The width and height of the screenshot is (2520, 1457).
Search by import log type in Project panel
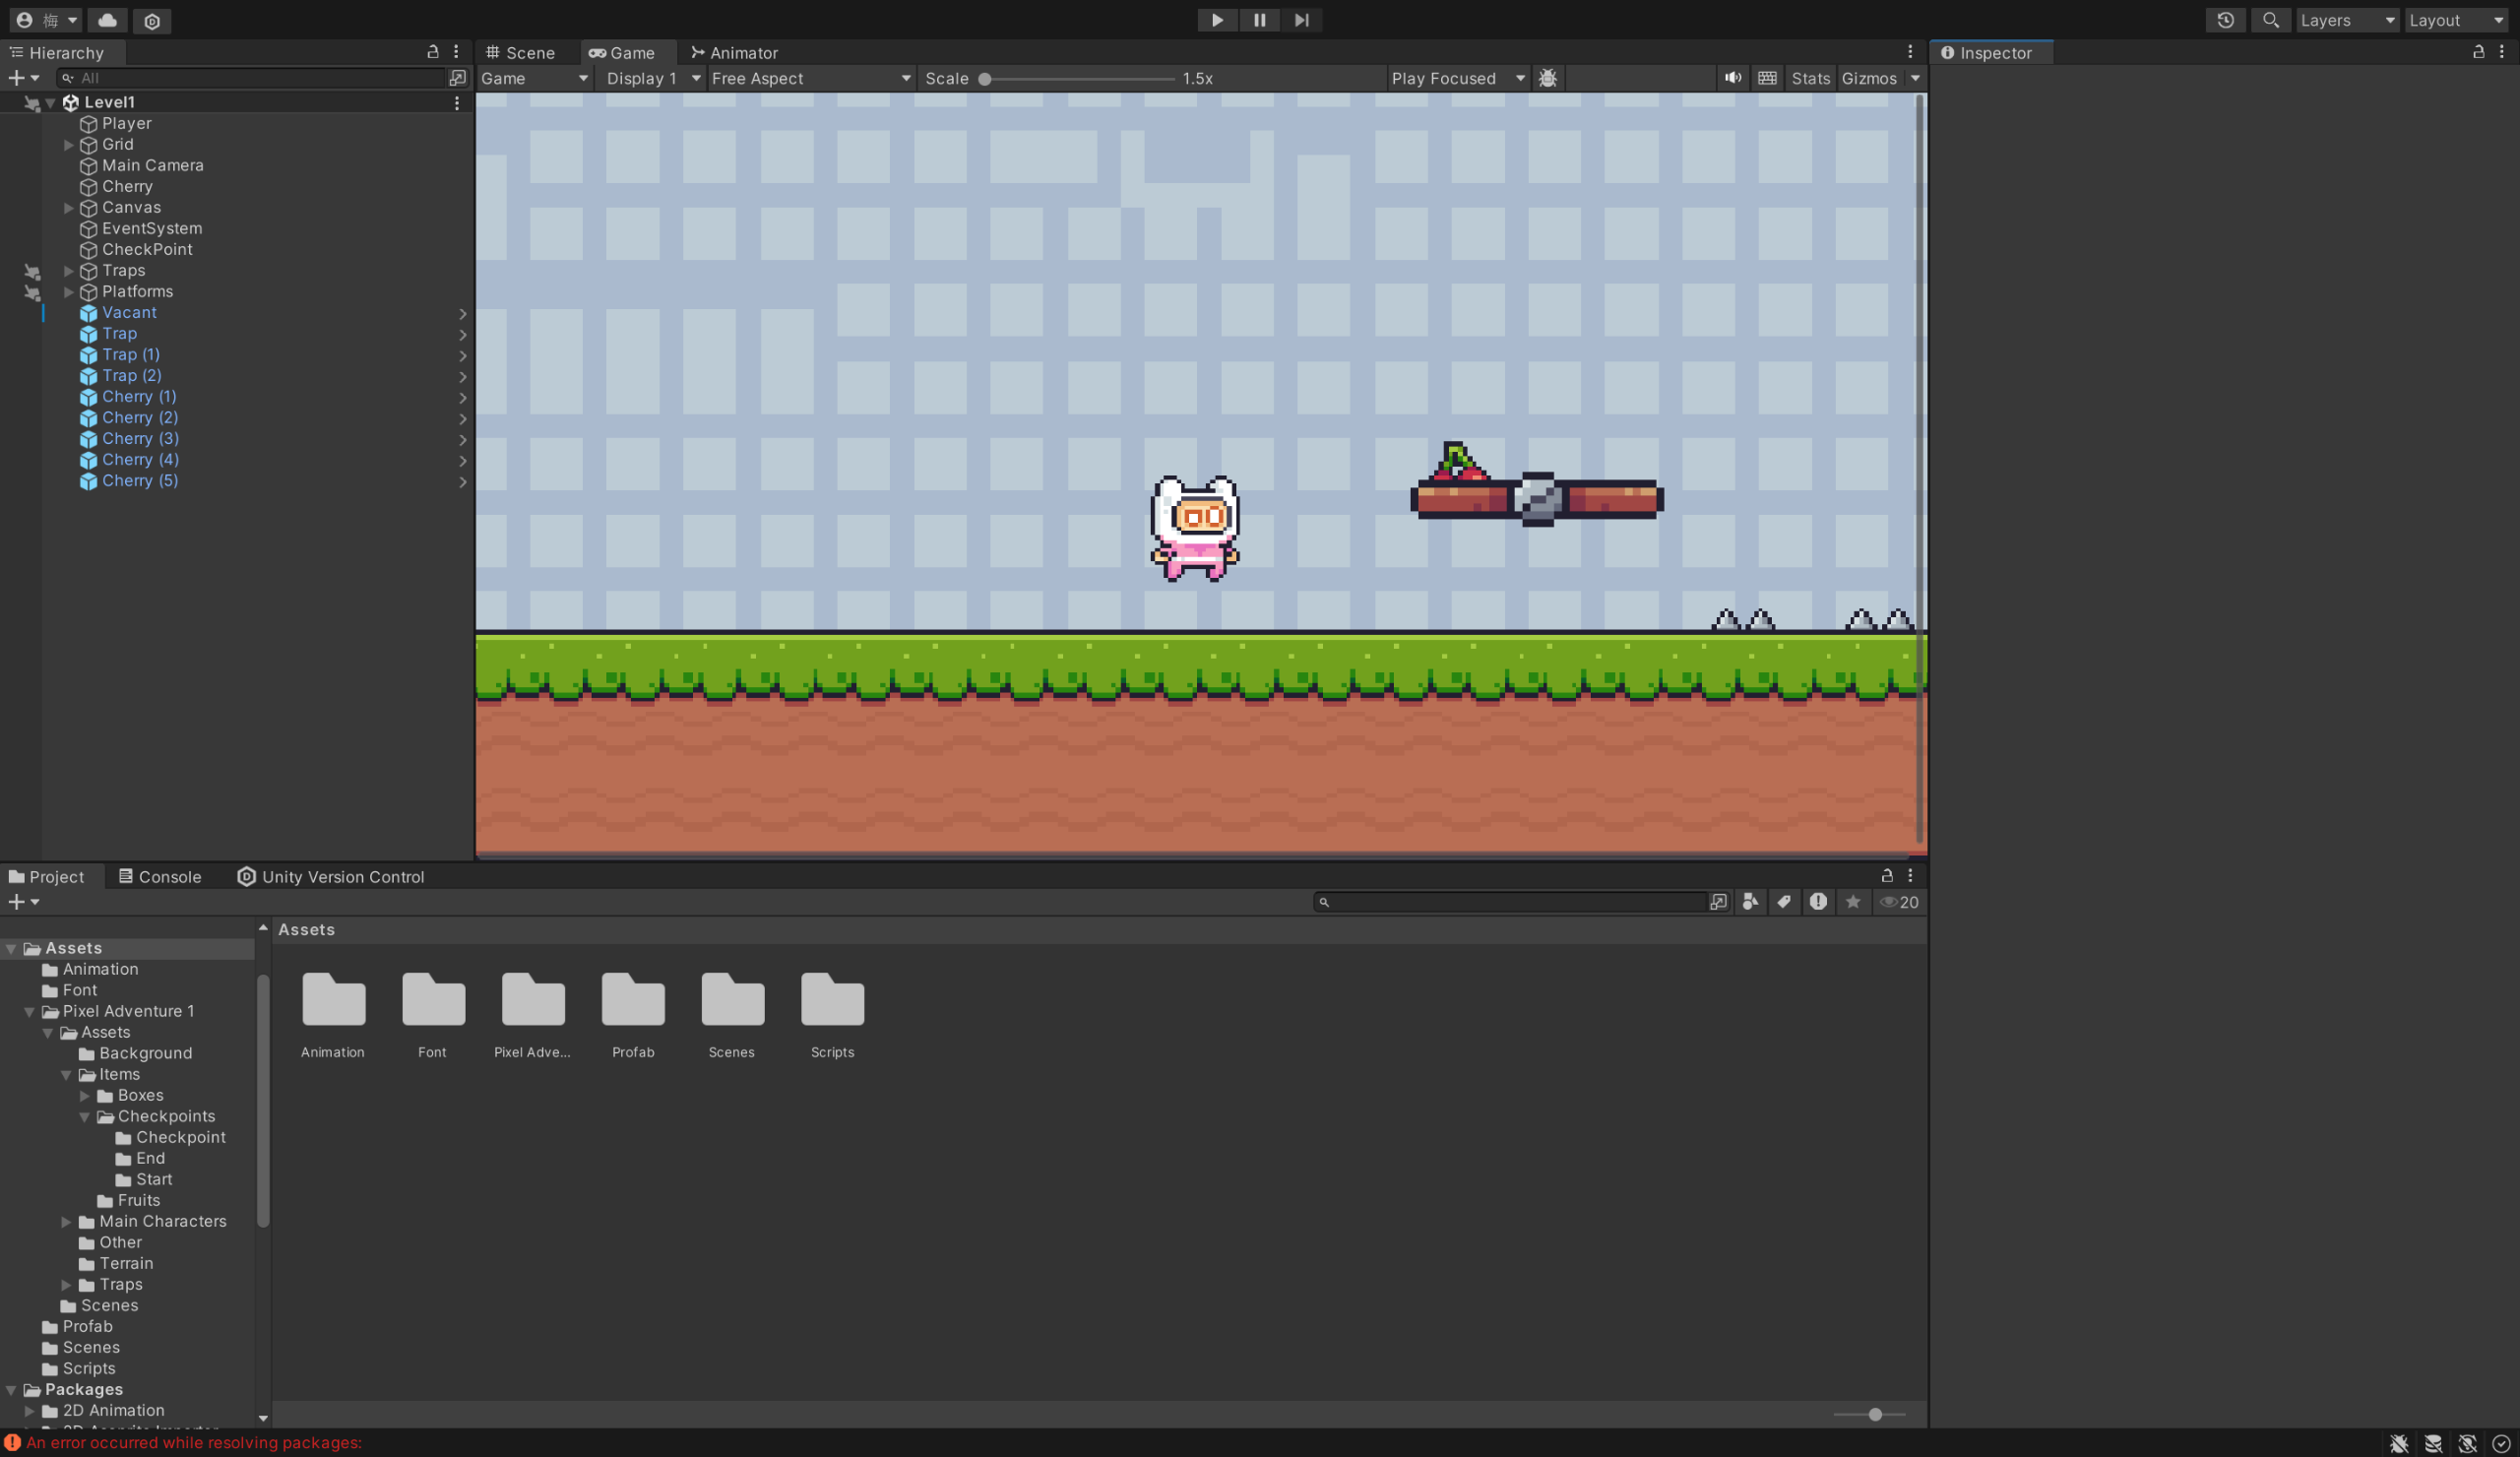(x=1818, y=902)
